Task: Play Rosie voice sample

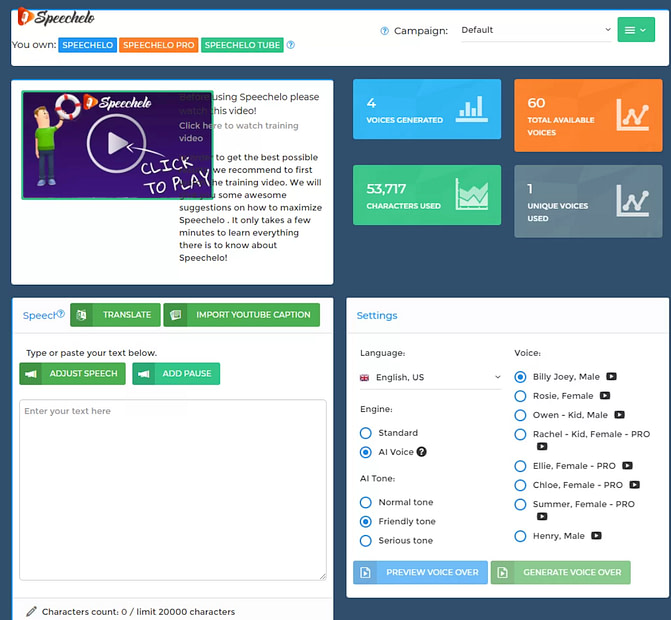Action: click(605, 396)
